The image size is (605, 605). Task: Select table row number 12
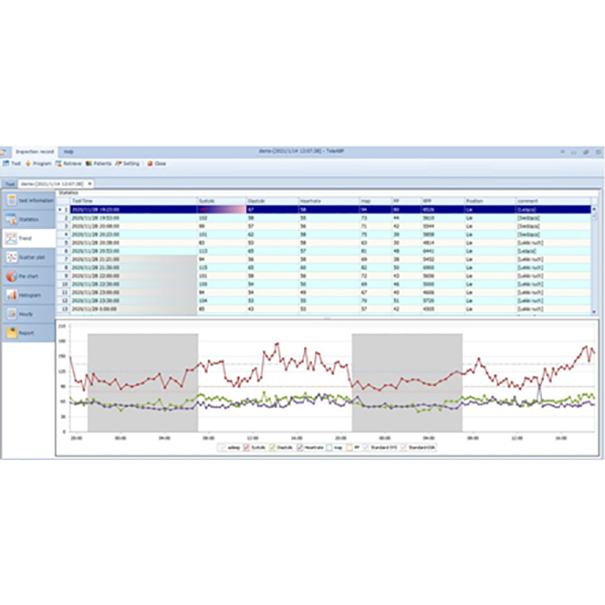point(324,301)
